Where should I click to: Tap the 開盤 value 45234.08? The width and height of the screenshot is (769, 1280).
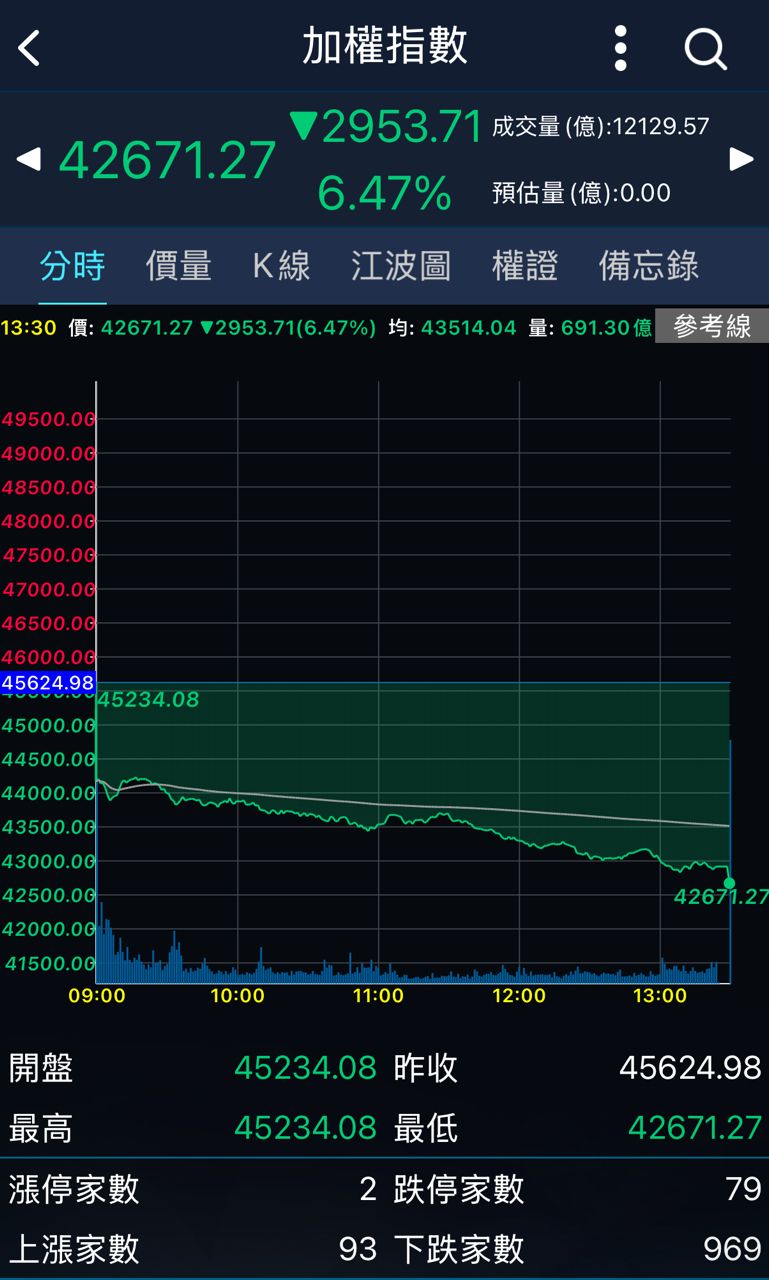[305, 1068]
